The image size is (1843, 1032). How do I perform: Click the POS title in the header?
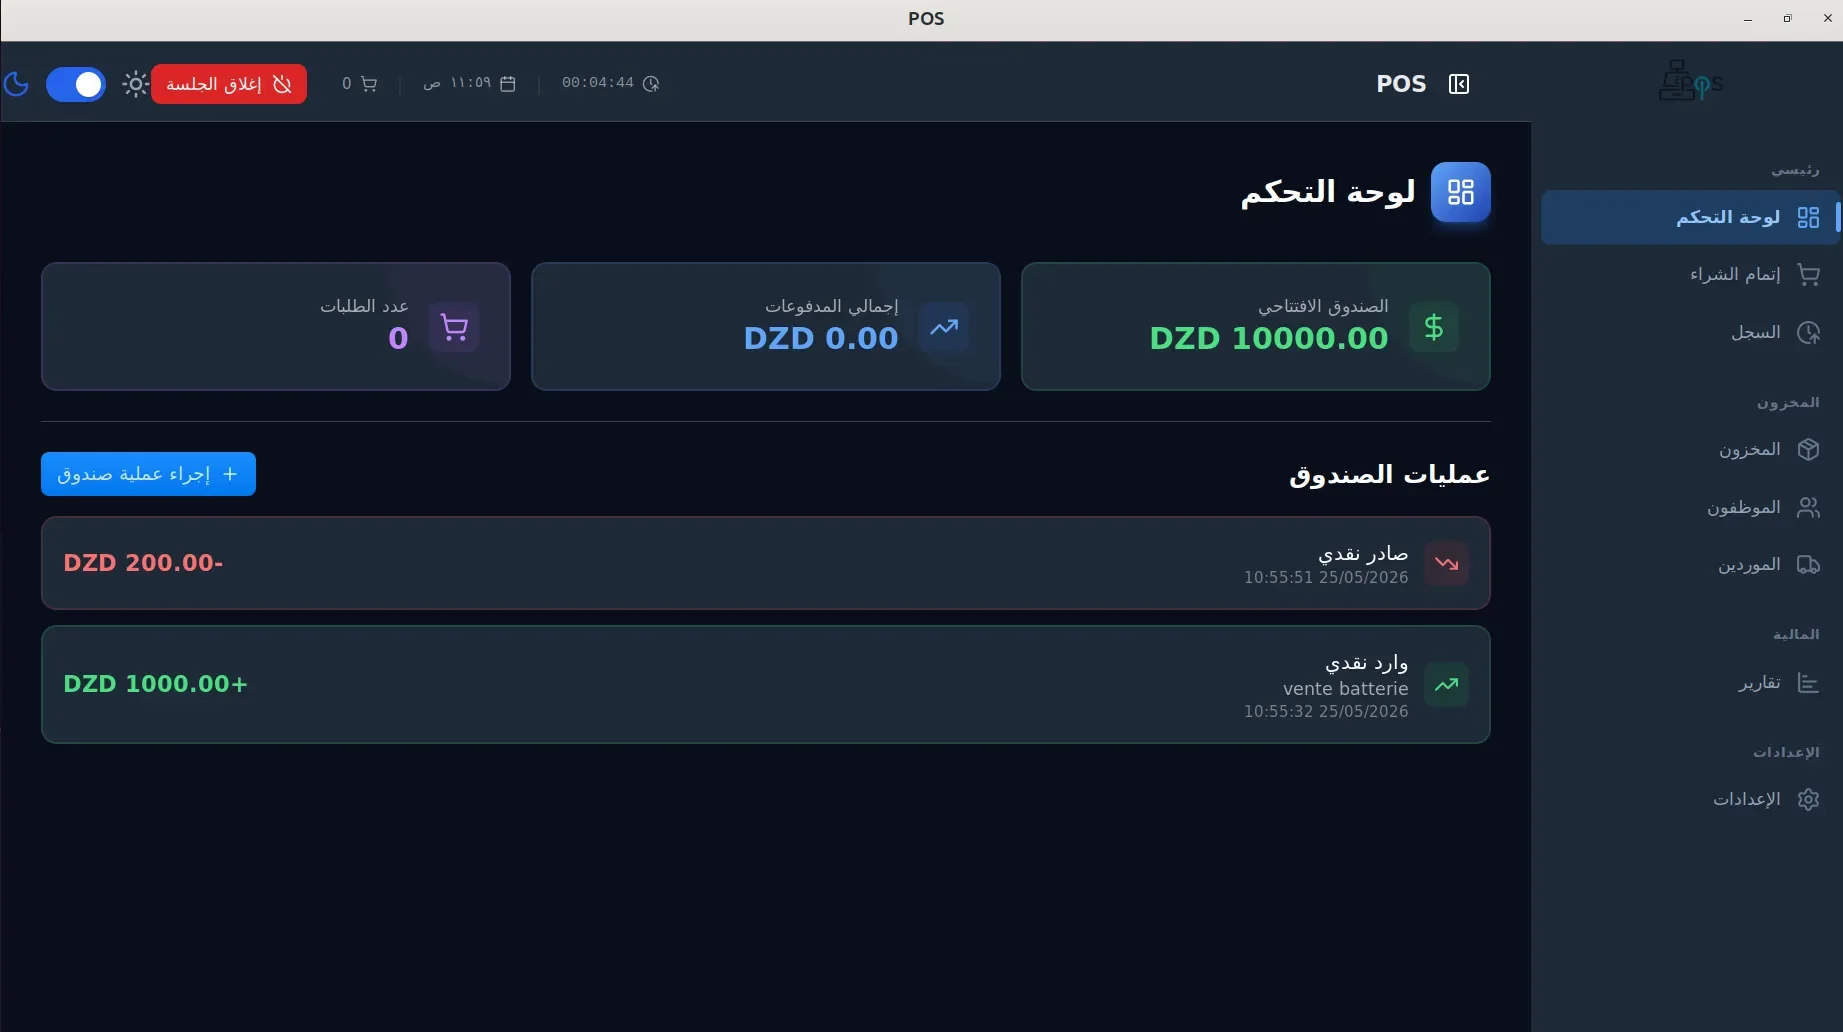click(1401, 84)
